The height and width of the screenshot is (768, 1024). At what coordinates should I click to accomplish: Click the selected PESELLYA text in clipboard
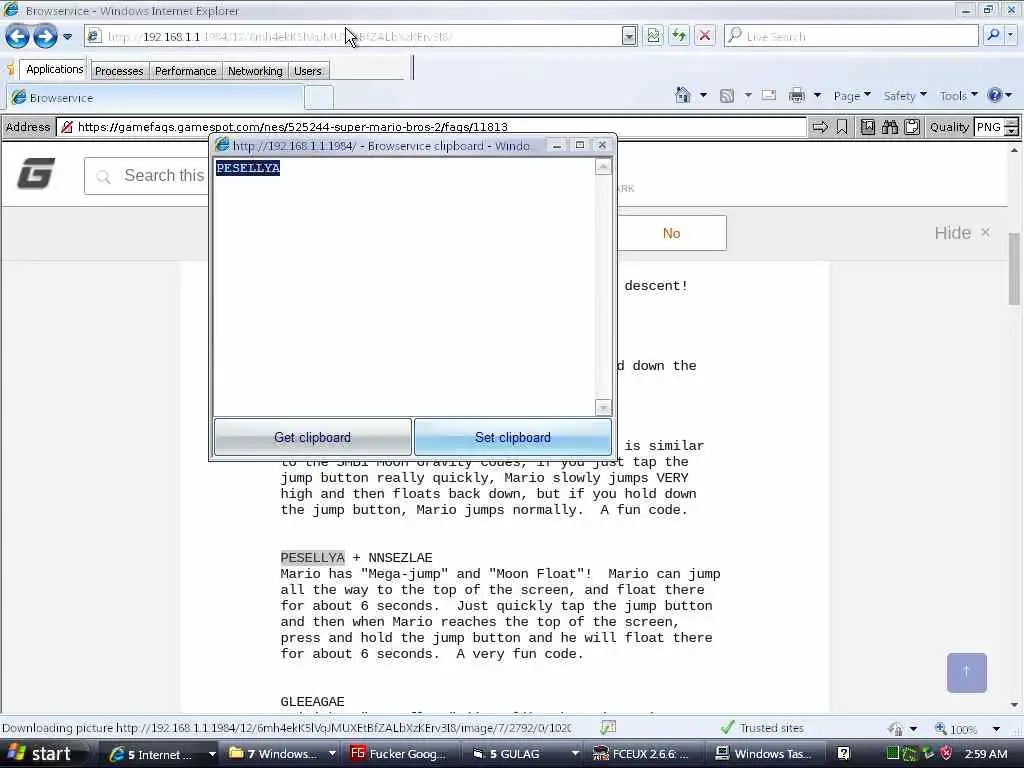[248, 168]
